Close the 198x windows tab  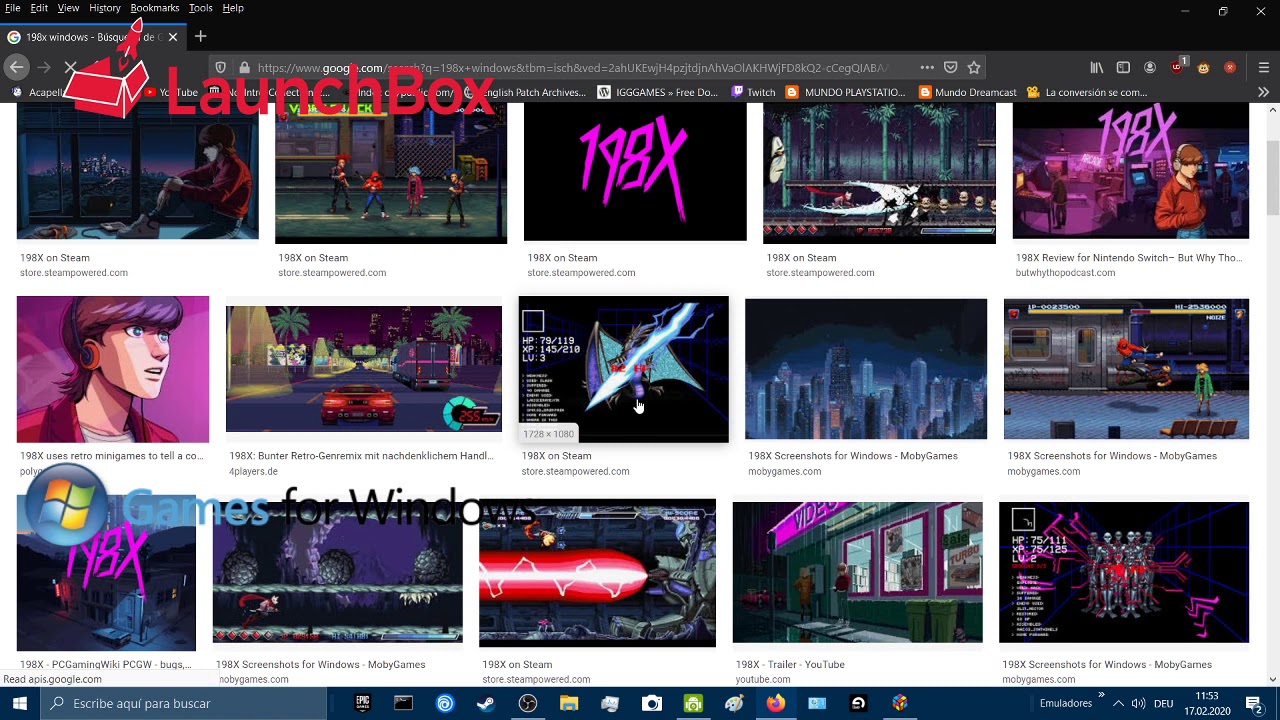172,37
